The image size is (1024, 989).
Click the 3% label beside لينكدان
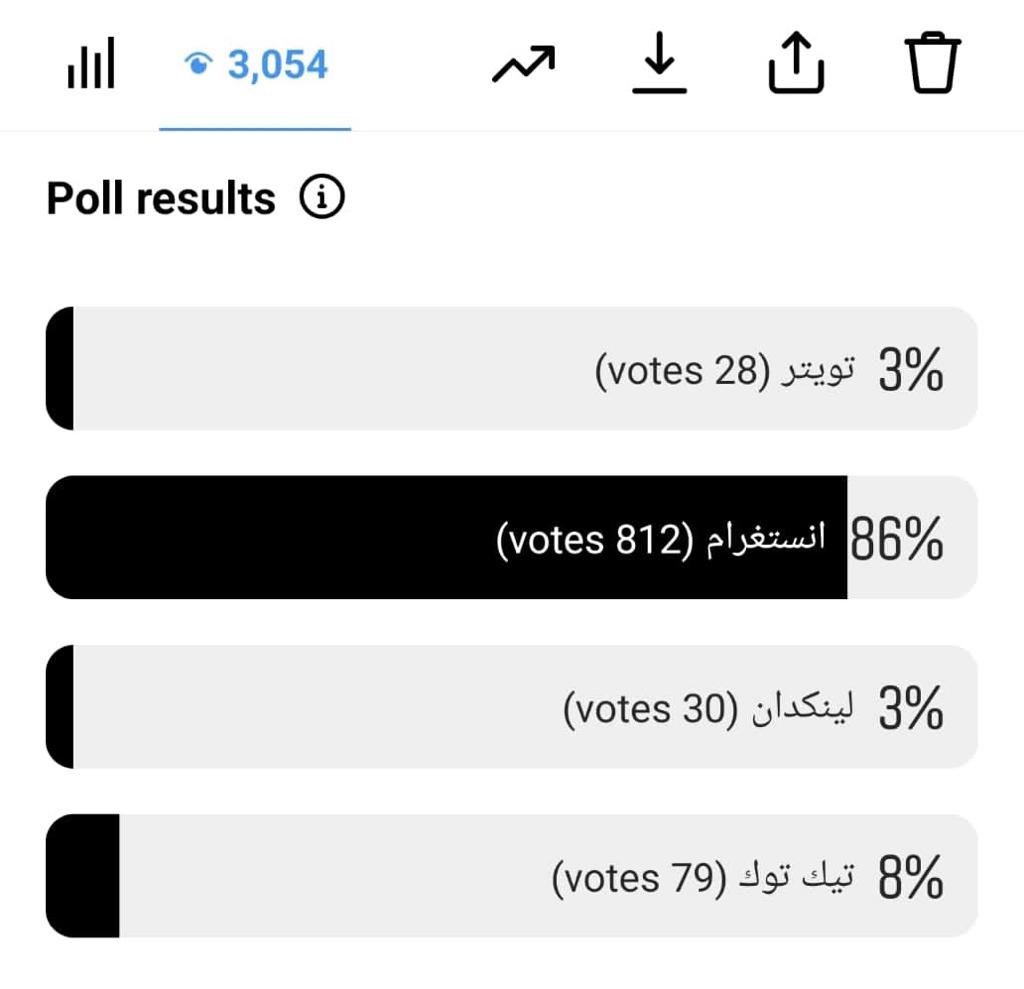(x=911, y=707)
